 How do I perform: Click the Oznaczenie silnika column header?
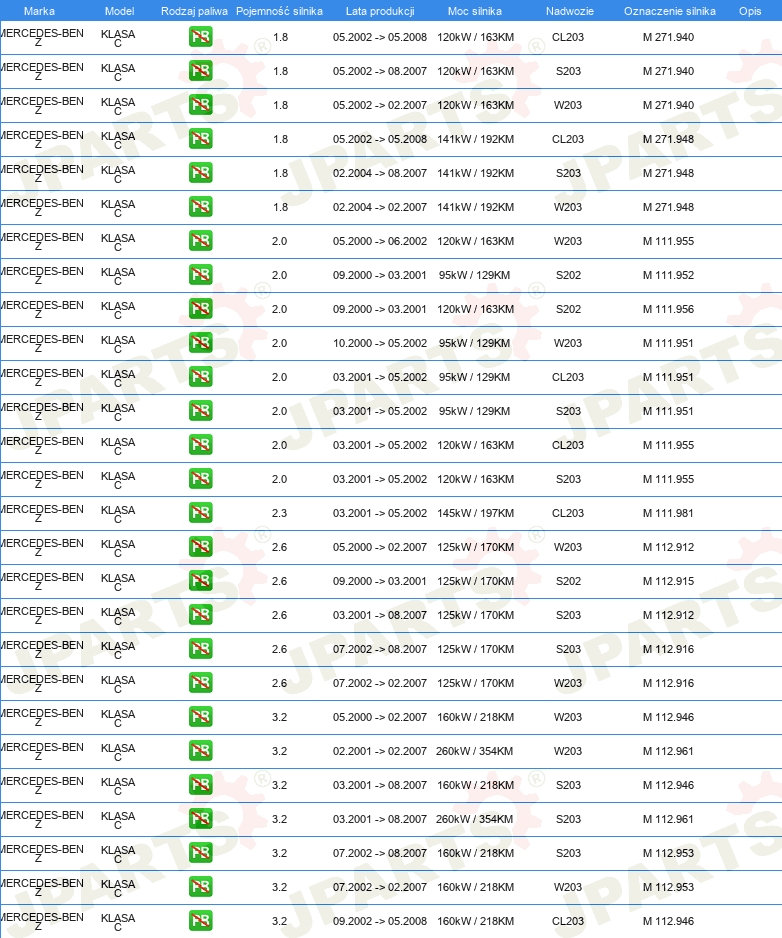670,11
